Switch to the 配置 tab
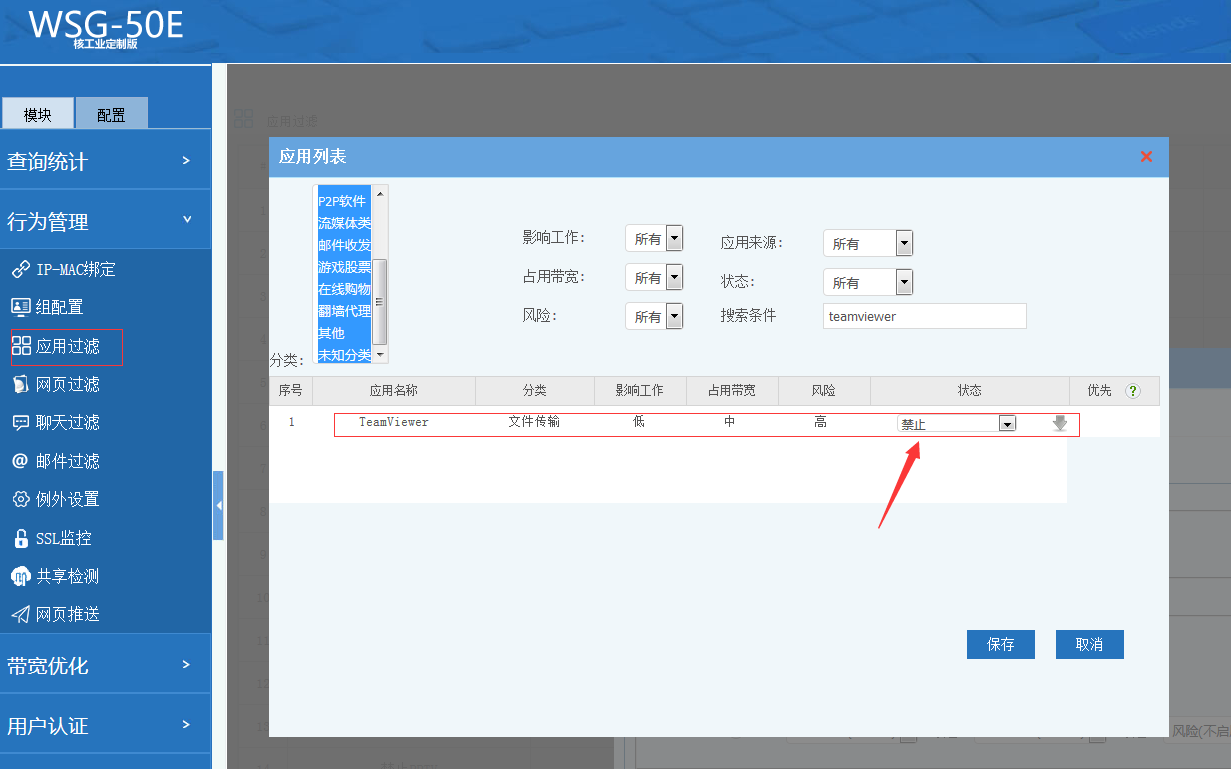Viewport: 1231px width, 769px height. coord(111,114)
